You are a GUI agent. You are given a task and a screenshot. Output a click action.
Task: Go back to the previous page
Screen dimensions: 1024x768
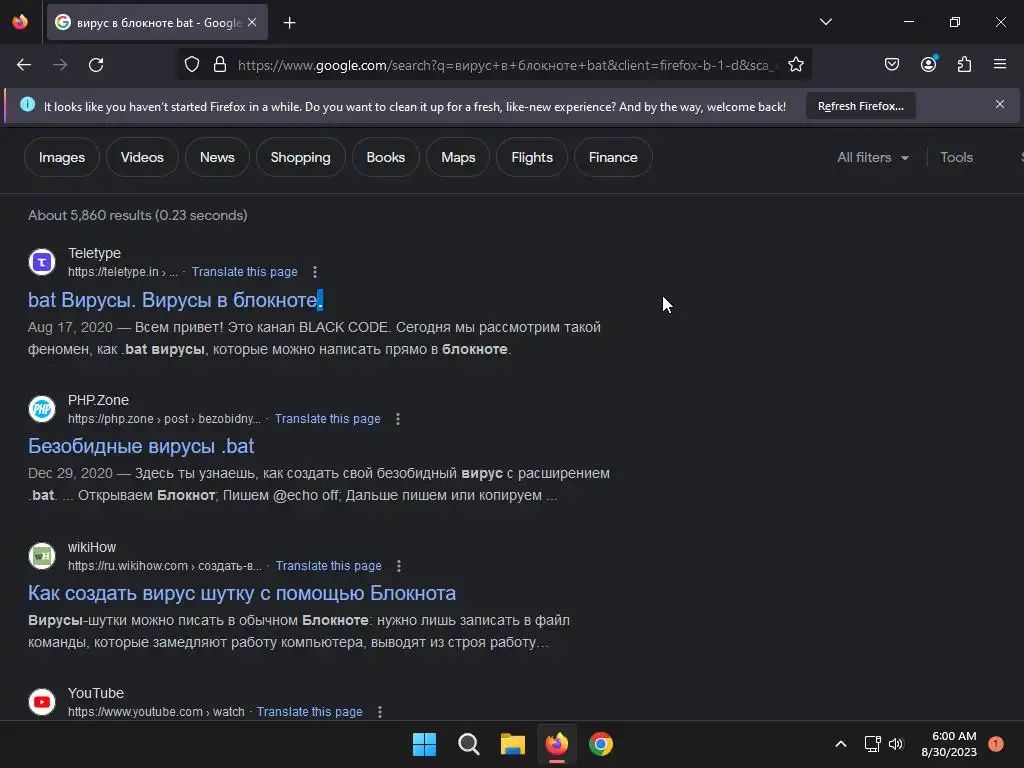(x=24, y=65)
